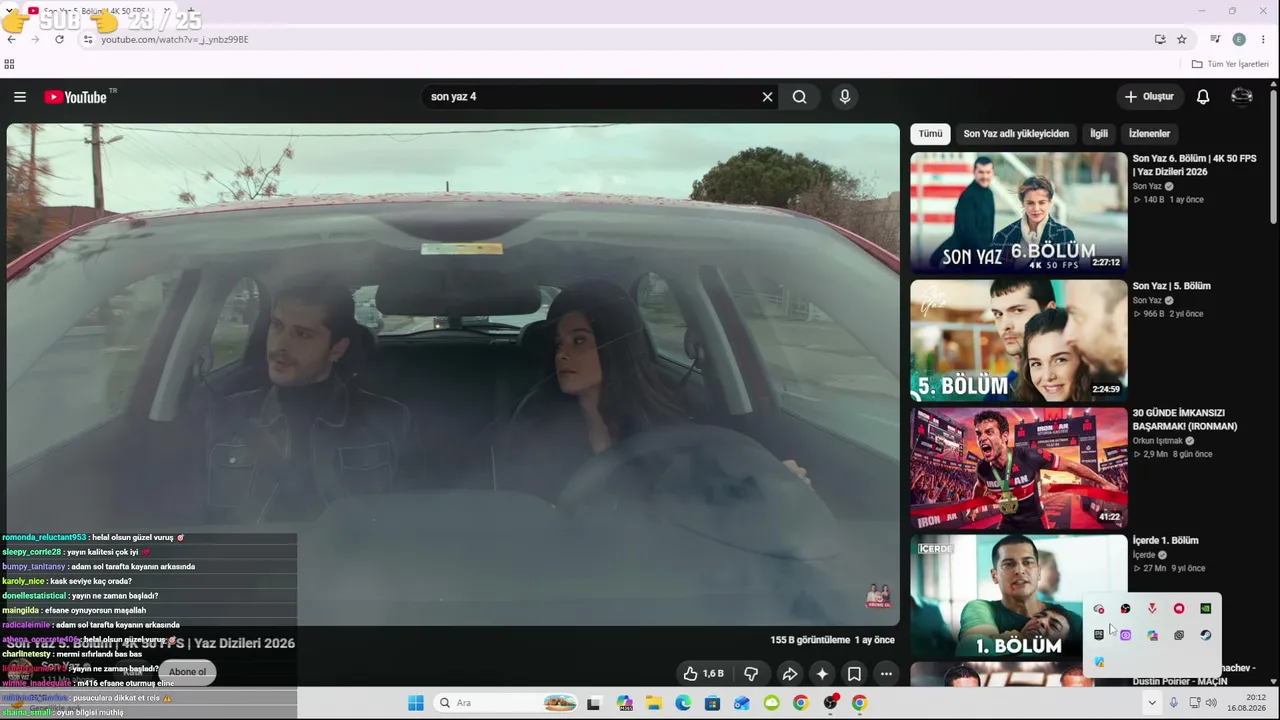Open YouTube notifications bell
The height and width of the screenshot is (720, 1280).
click(x=1203, y=97)
